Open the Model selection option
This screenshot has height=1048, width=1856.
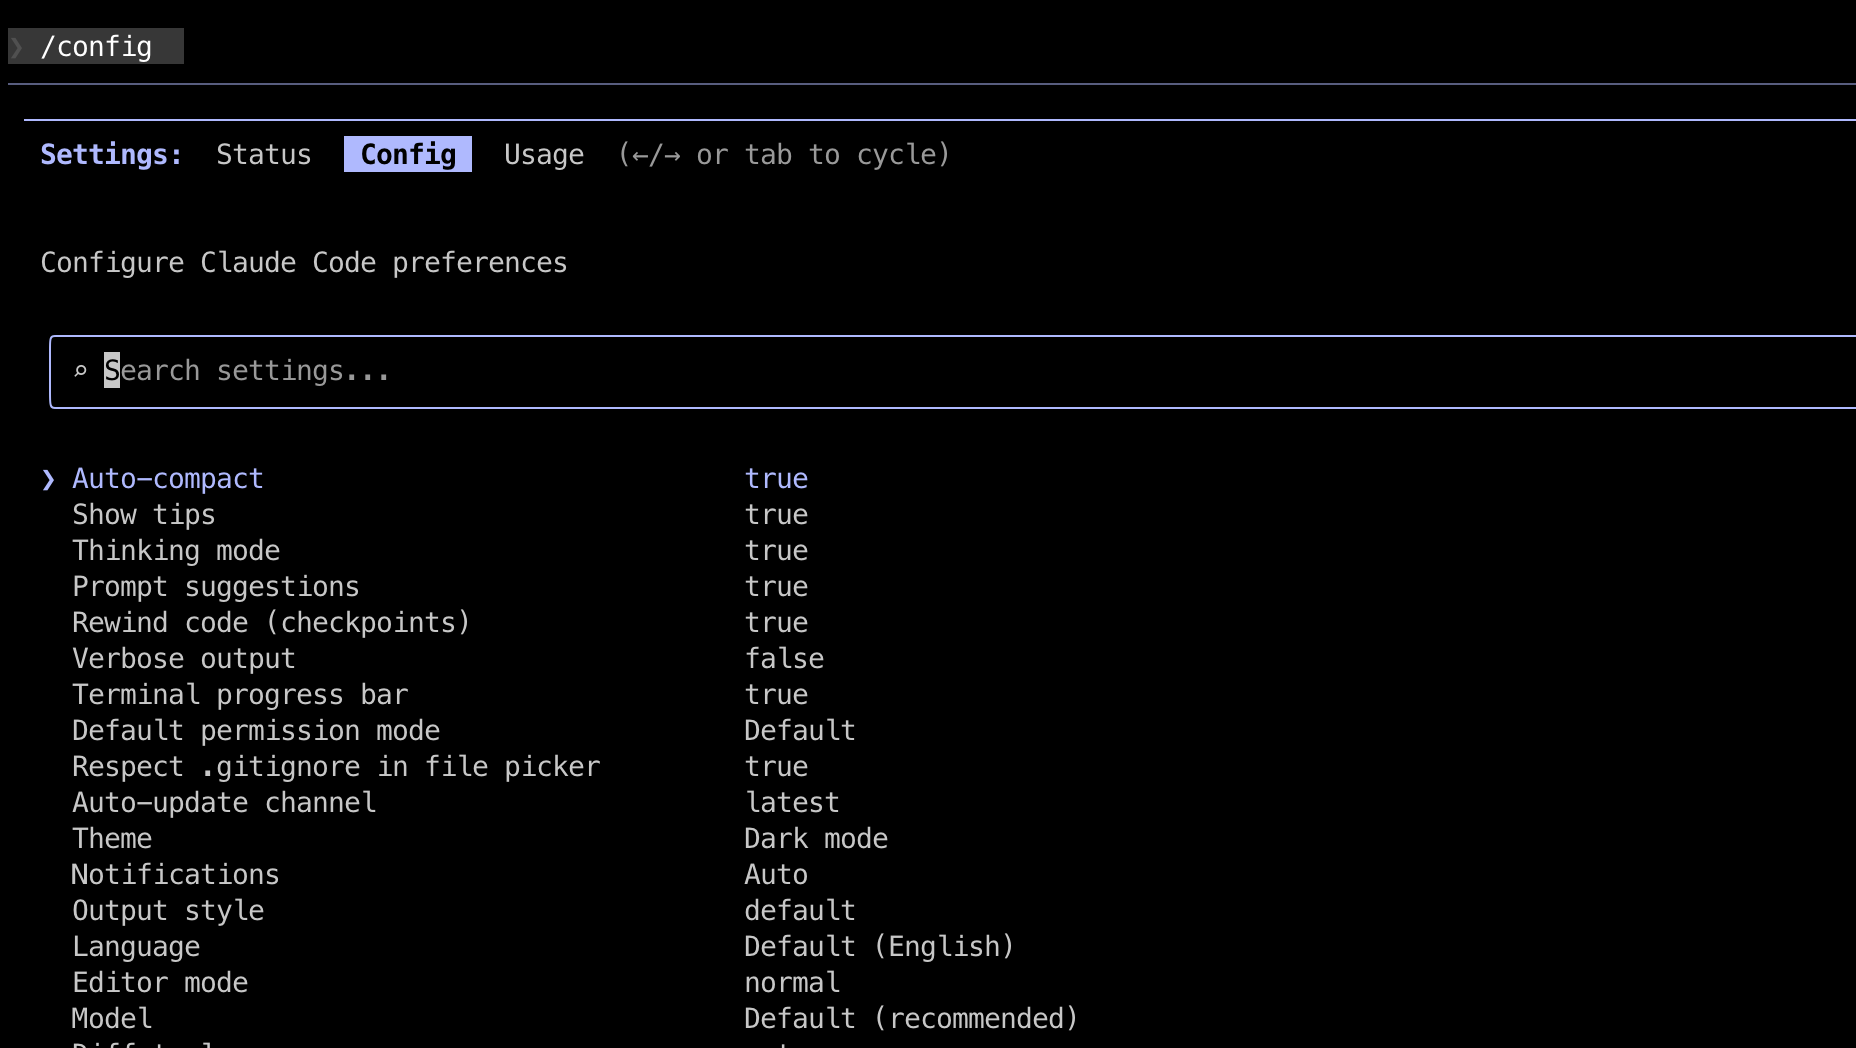pyautogui.click(x=112, y=1019)
